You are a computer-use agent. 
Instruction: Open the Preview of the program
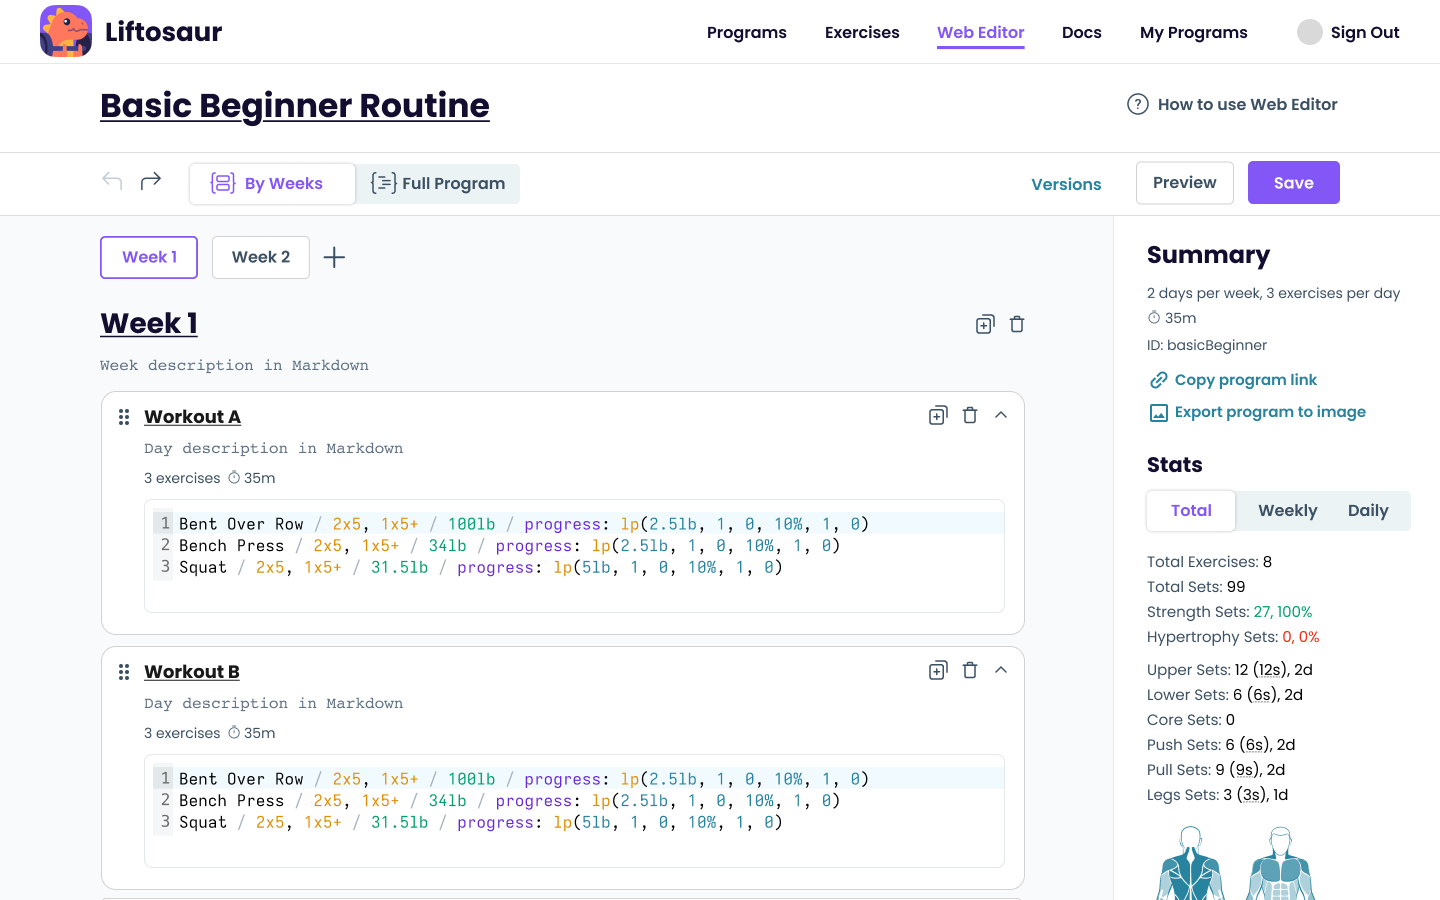1184,182
